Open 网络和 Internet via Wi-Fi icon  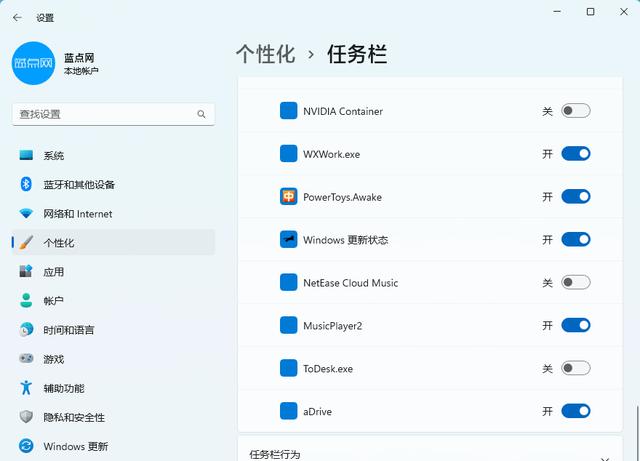26,214
